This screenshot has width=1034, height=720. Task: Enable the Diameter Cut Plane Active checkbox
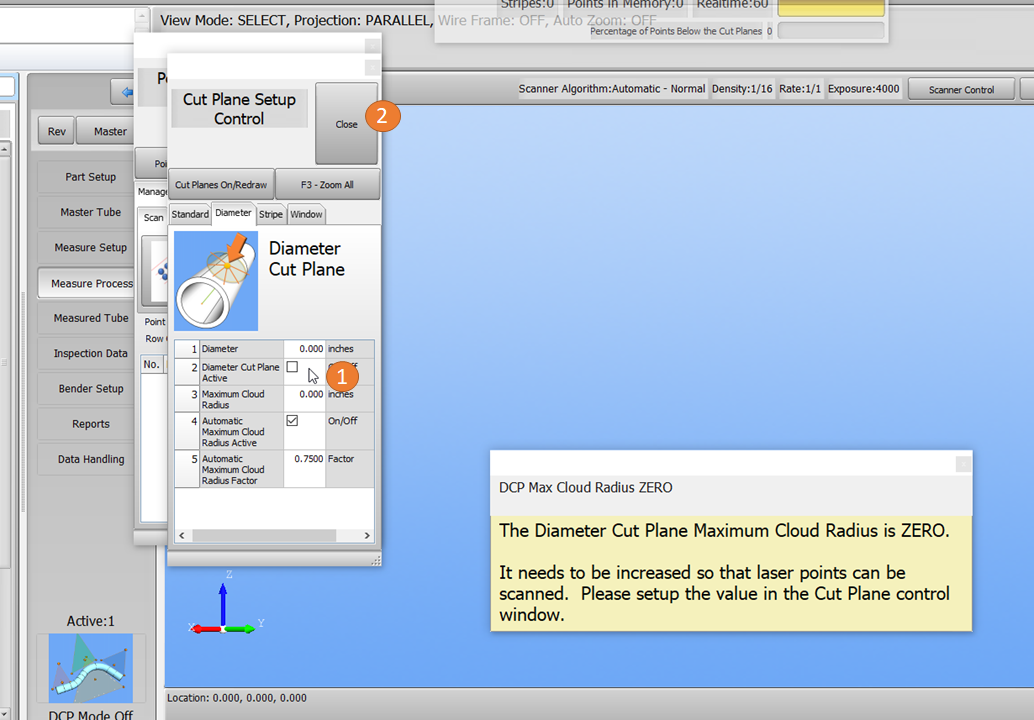(292, 368)
